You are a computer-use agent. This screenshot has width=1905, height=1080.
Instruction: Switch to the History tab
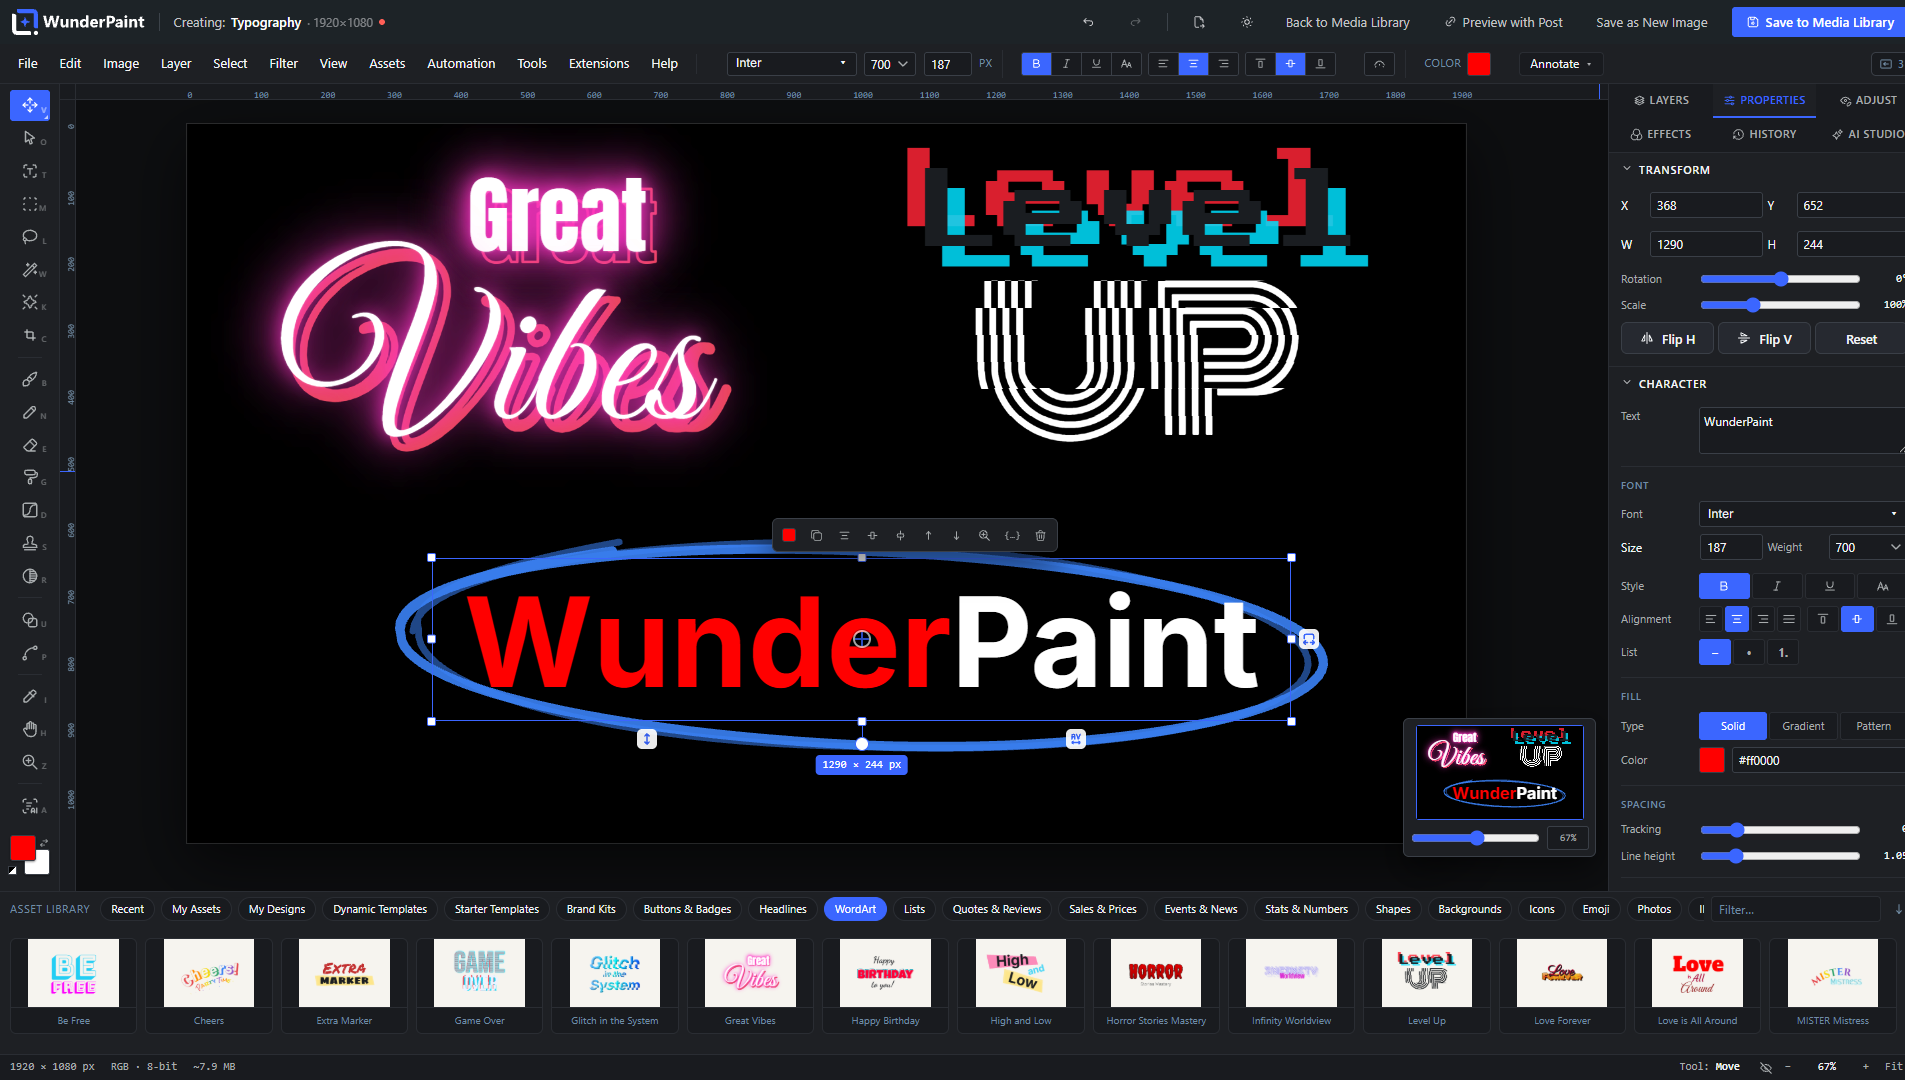point(1764,134)
